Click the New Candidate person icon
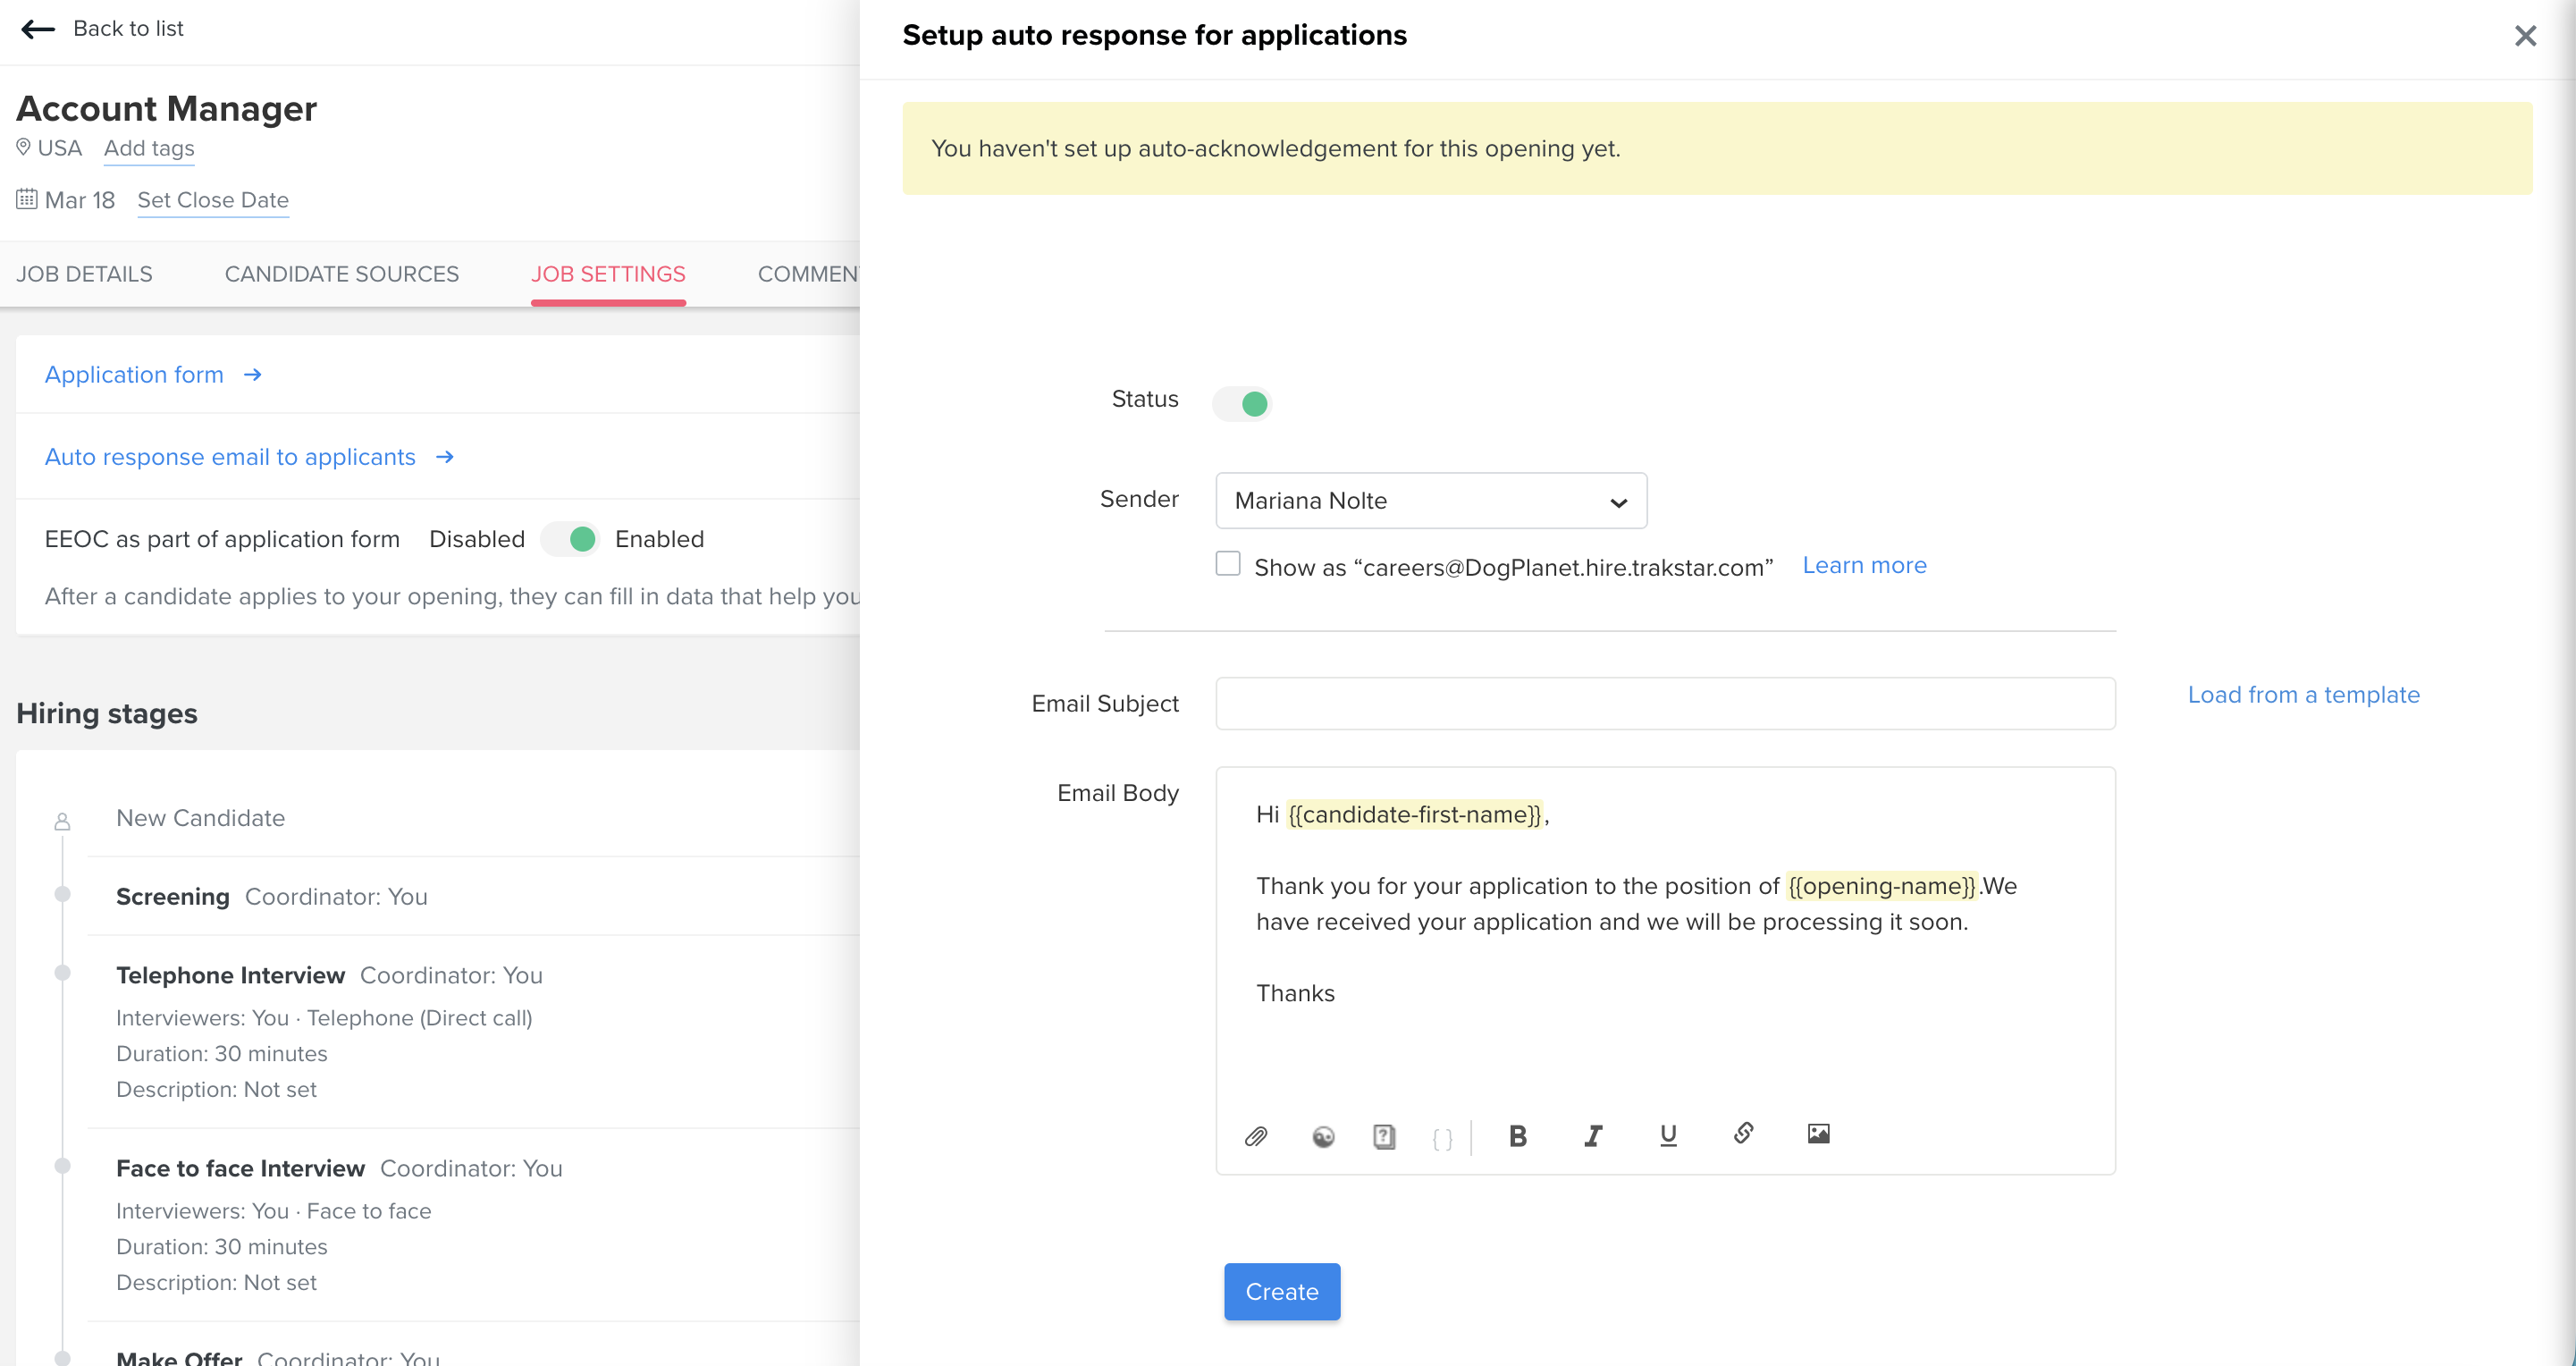 tap(62, 821)
